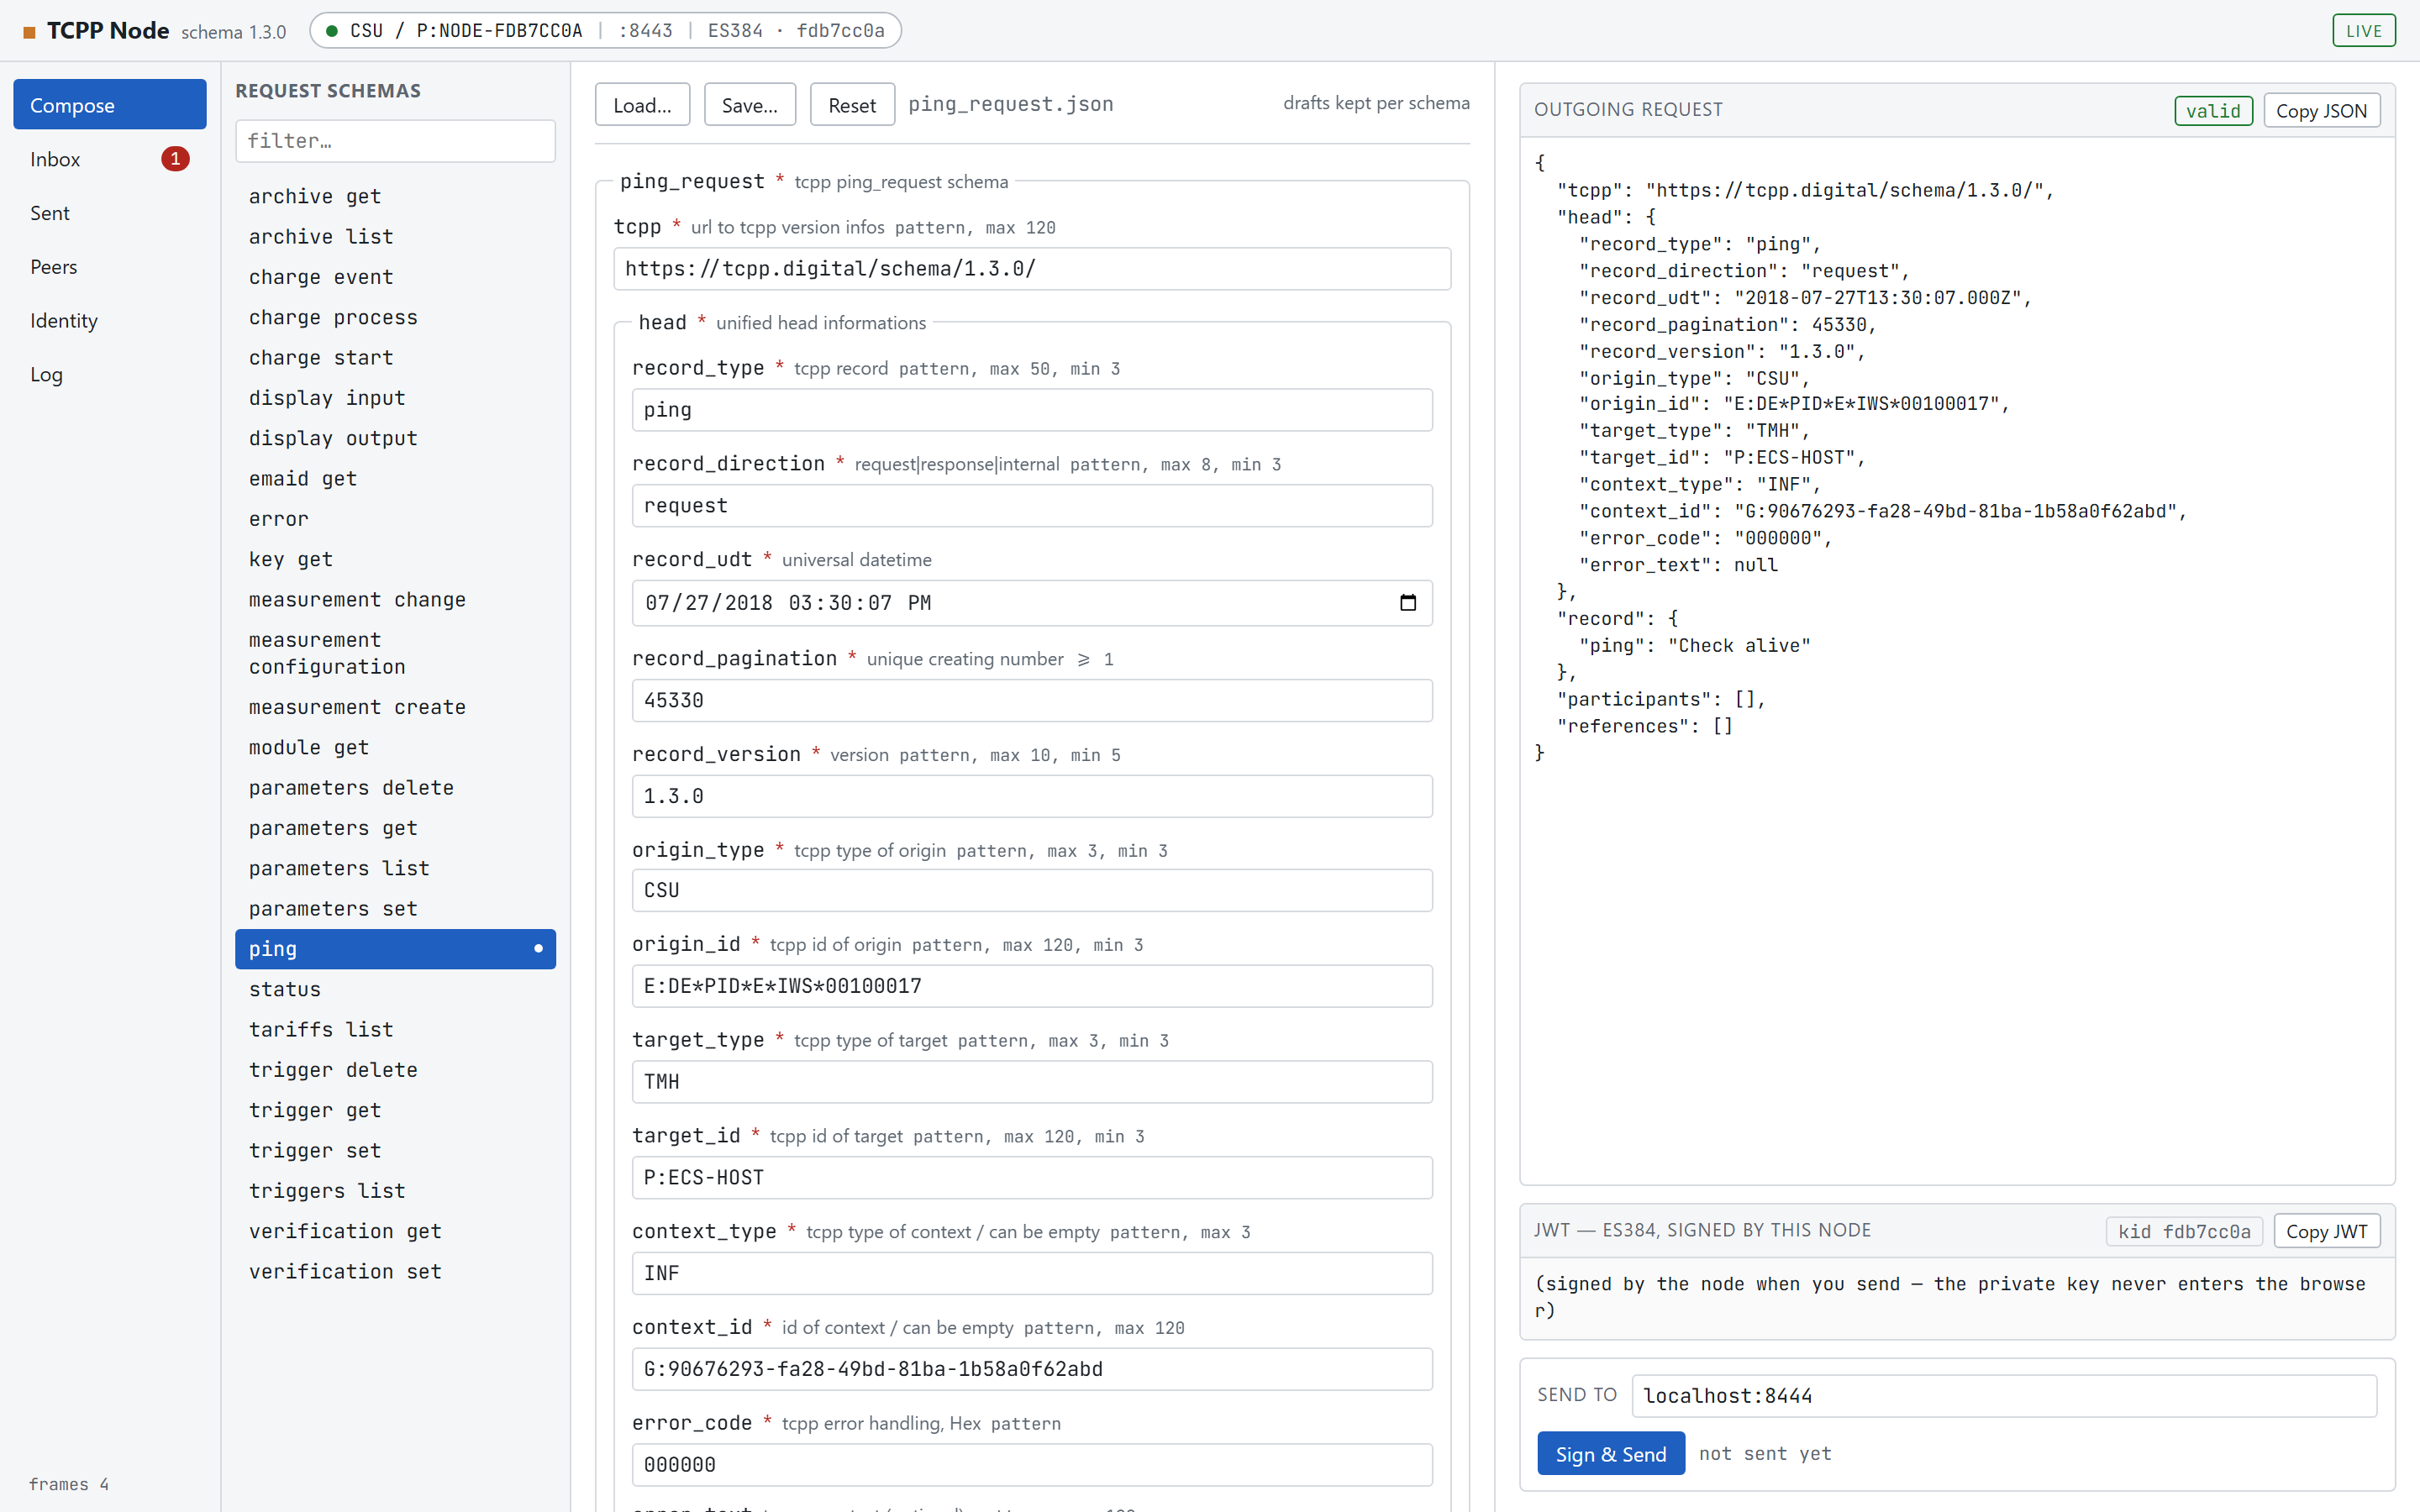
Task: Select the verification set schema
Action: (395, 1272)
